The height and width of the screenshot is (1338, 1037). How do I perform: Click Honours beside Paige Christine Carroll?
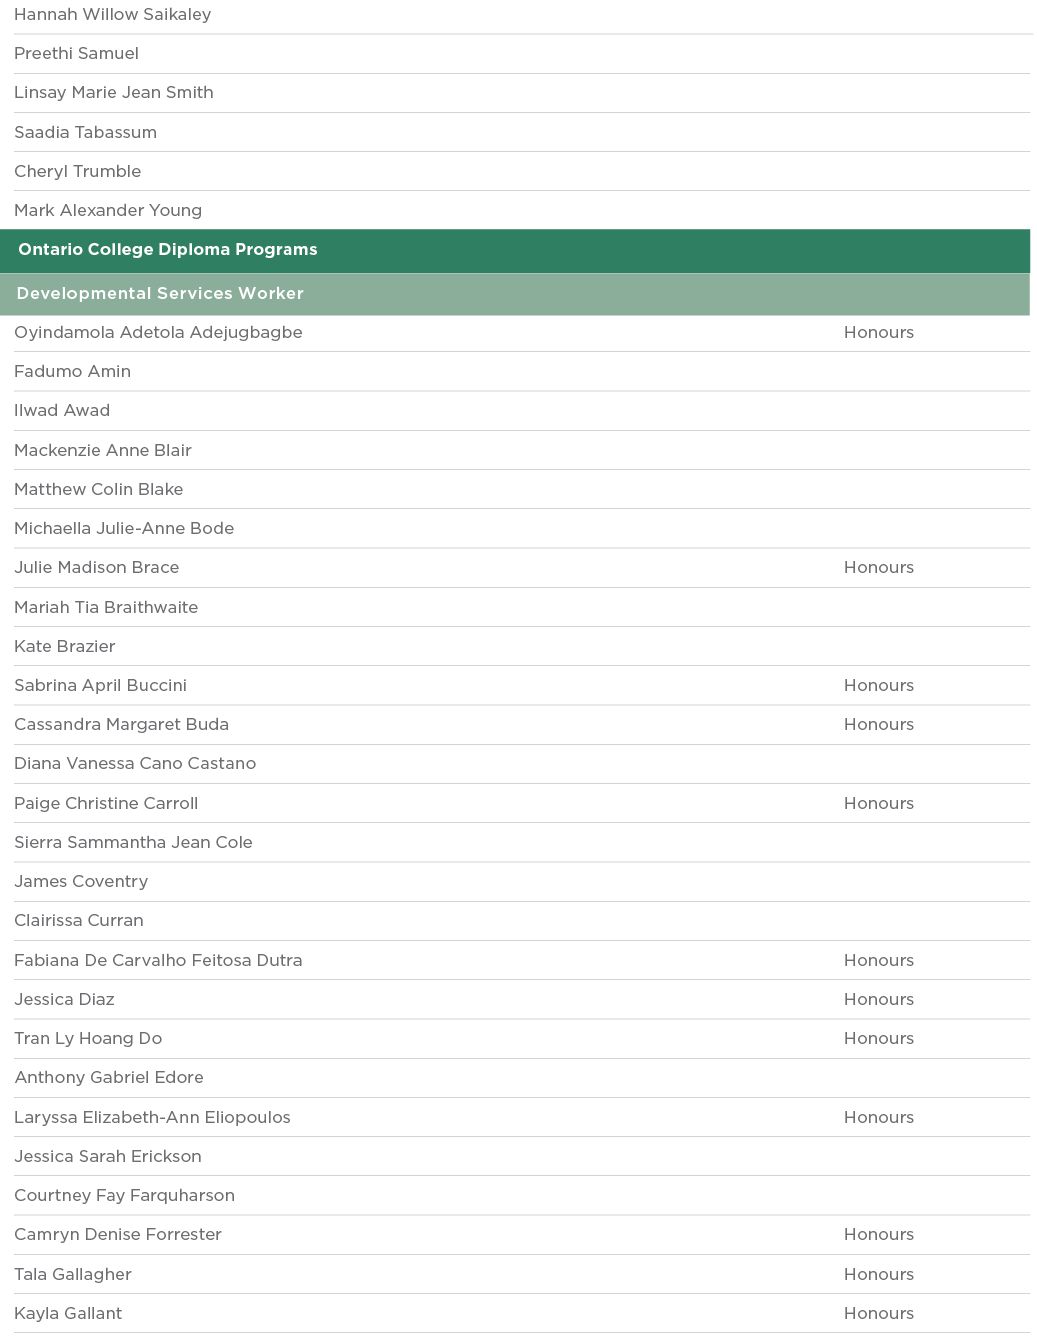pos(878,804)
